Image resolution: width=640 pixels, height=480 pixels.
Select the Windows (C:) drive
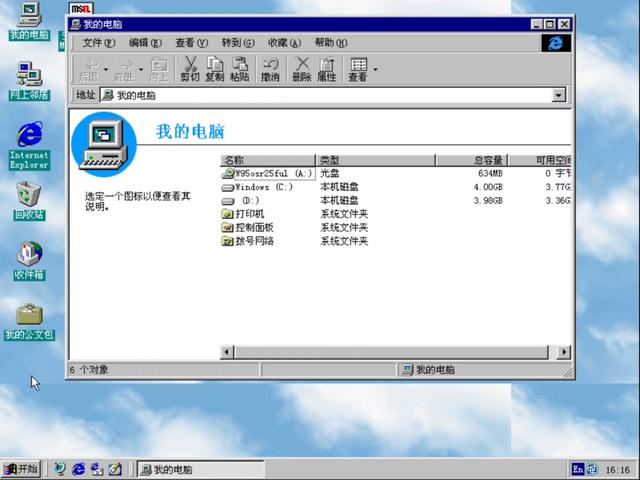click(257, 187)
